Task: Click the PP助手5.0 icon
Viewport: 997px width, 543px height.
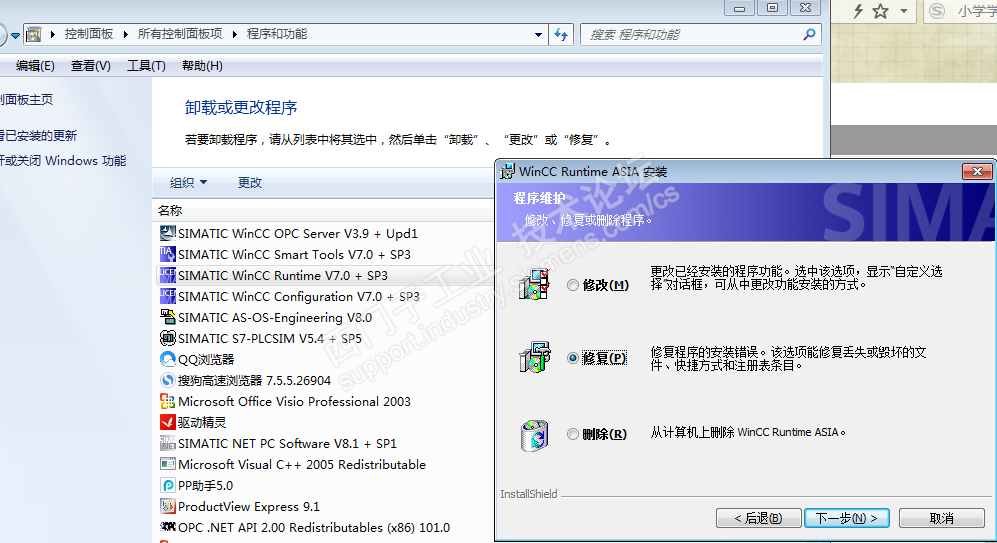Action: 167,485
